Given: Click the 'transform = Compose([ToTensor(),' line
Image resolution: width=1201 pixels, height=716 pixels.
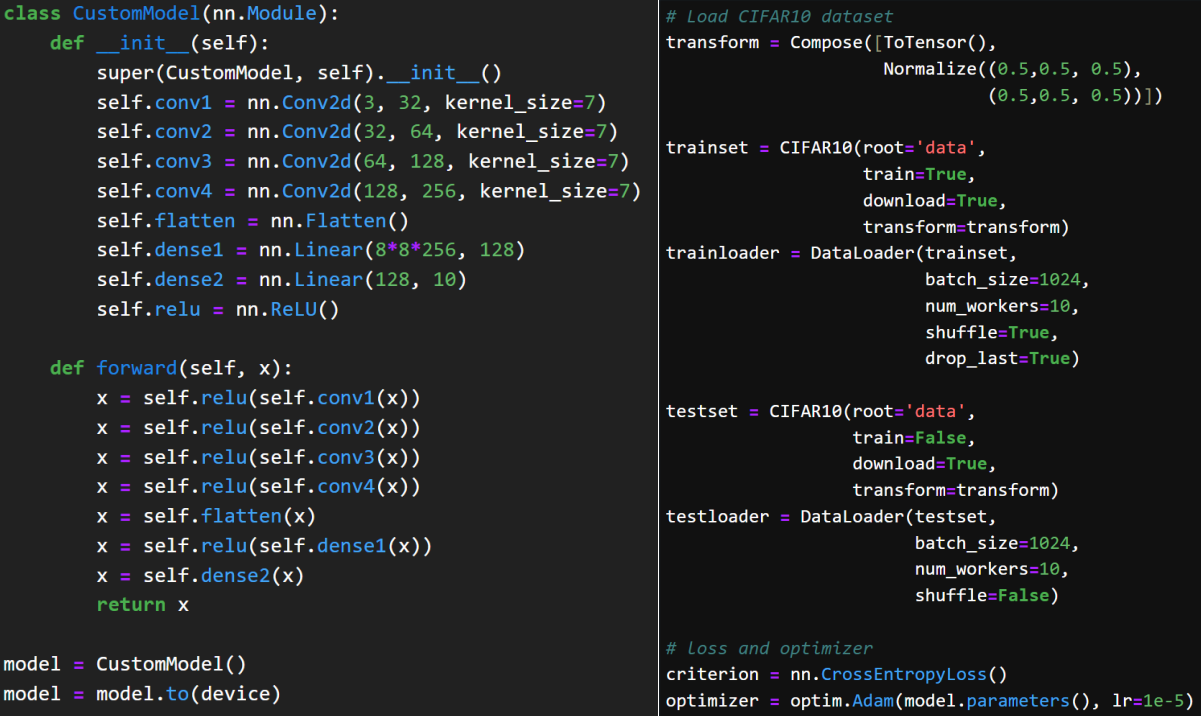Looking at the screenshot, I should point(831,42).
